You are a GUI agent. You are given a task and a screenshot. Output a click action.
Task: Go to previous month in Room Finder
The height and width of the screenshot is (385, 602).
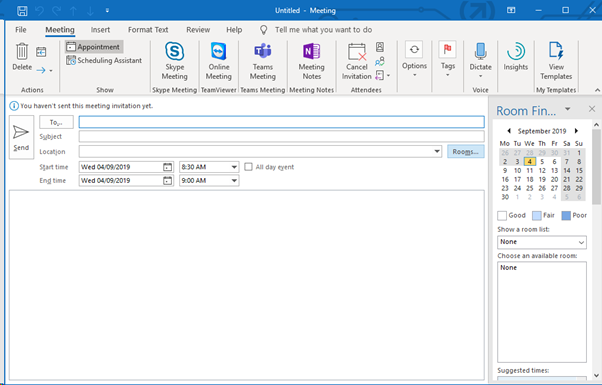click(509, 131)
